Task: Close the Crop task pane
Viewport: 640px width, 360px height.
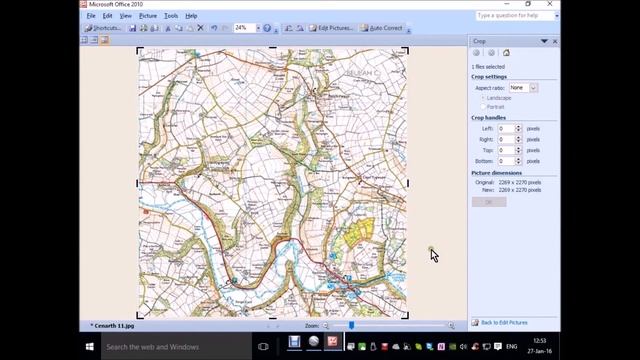Action: (555, 41)
